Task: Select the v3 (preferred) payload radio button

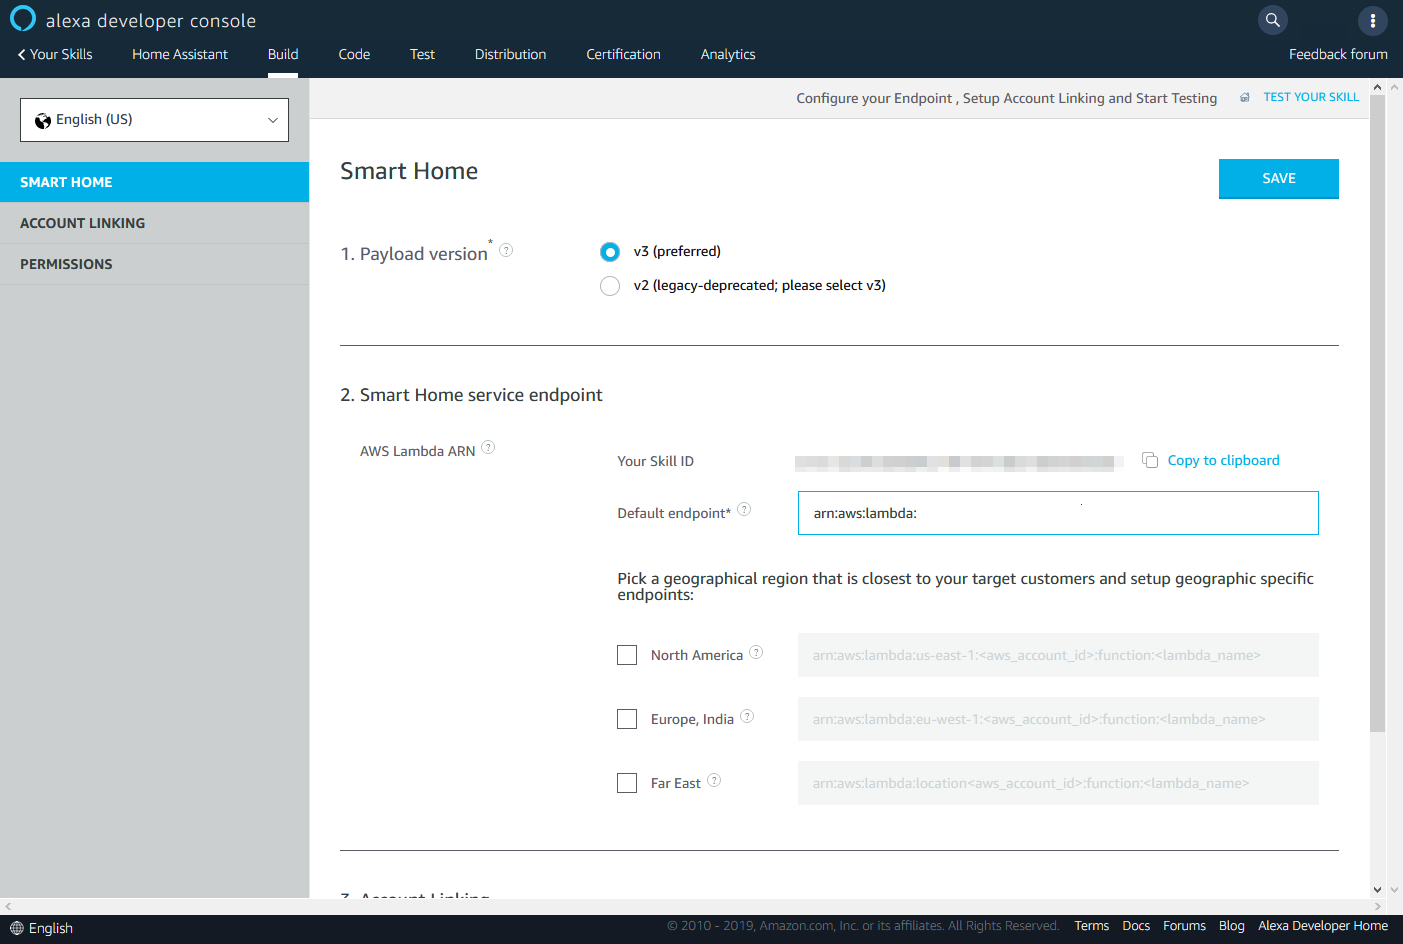Action: point(610,252)
